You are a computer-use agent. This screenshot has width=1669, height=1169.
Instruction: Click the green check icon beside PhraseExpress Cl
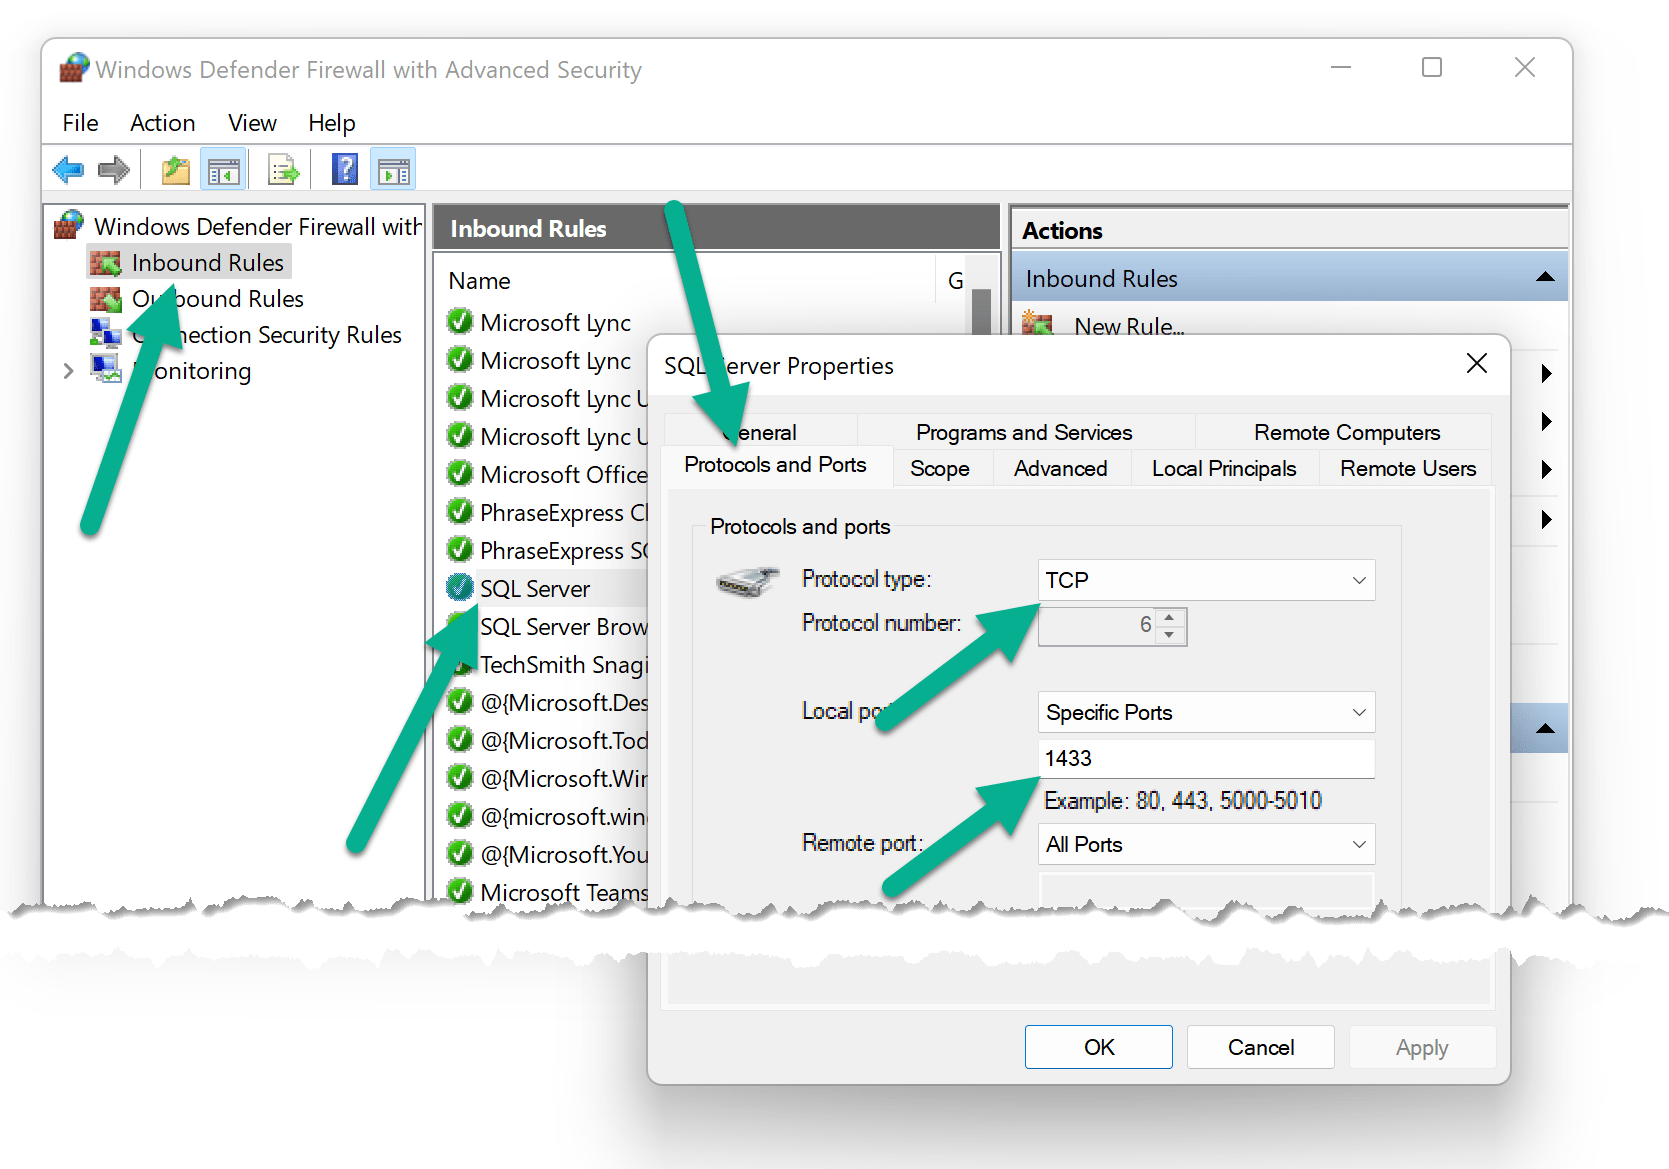pos(460,511)
